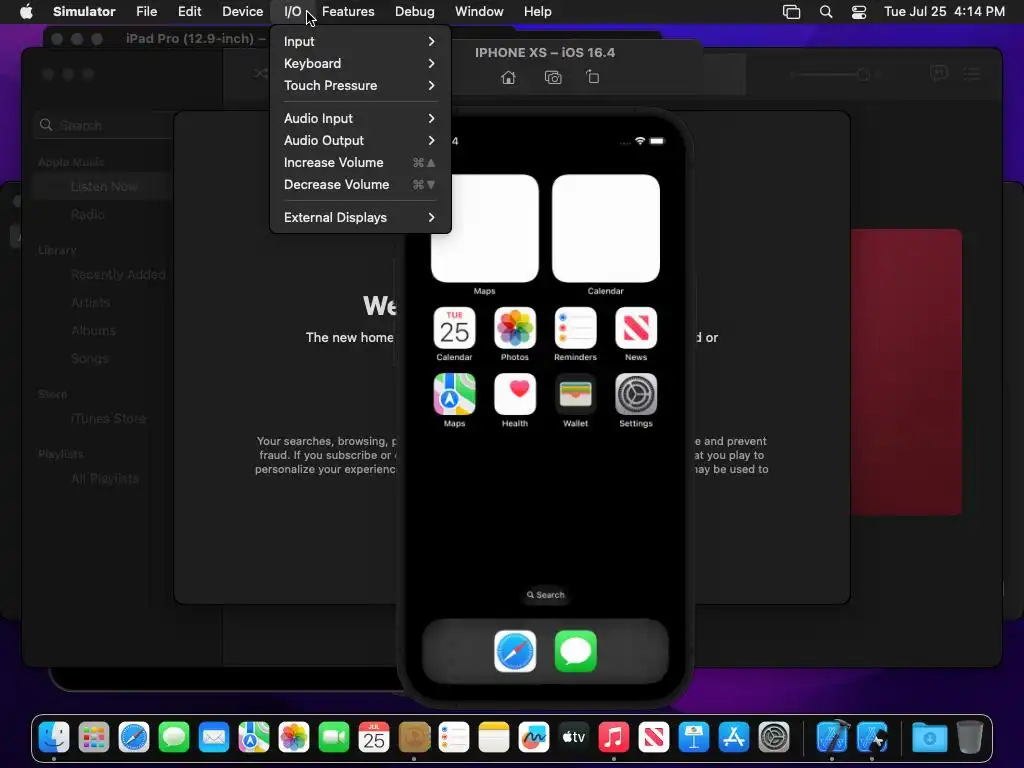This screenshot has height=768, width=1024.
Task: Tap the Search pill on iPhone home screen
Action: click(545, 595)
